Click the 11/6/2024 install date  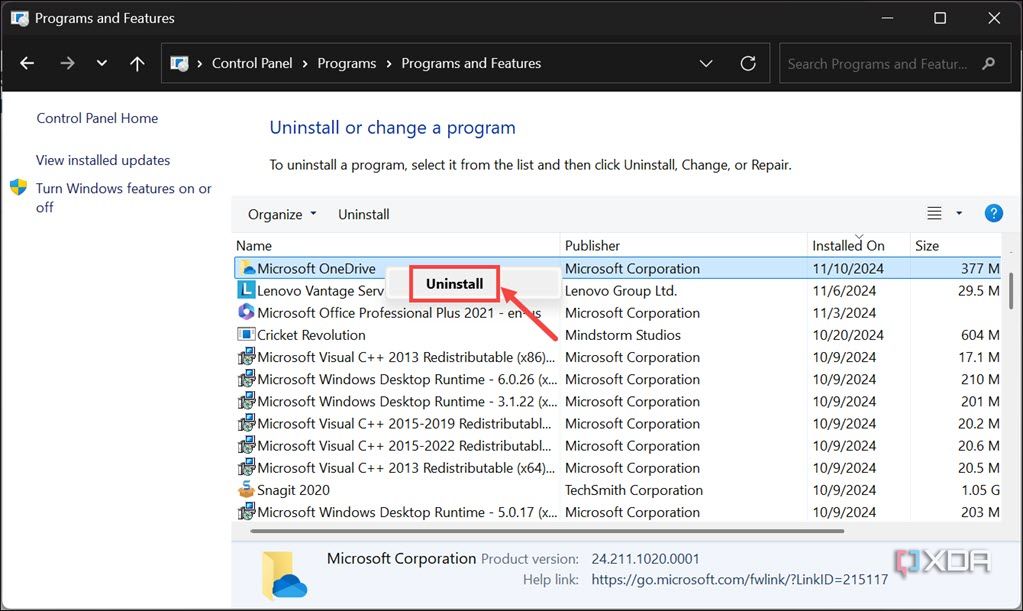click(844, 290)
